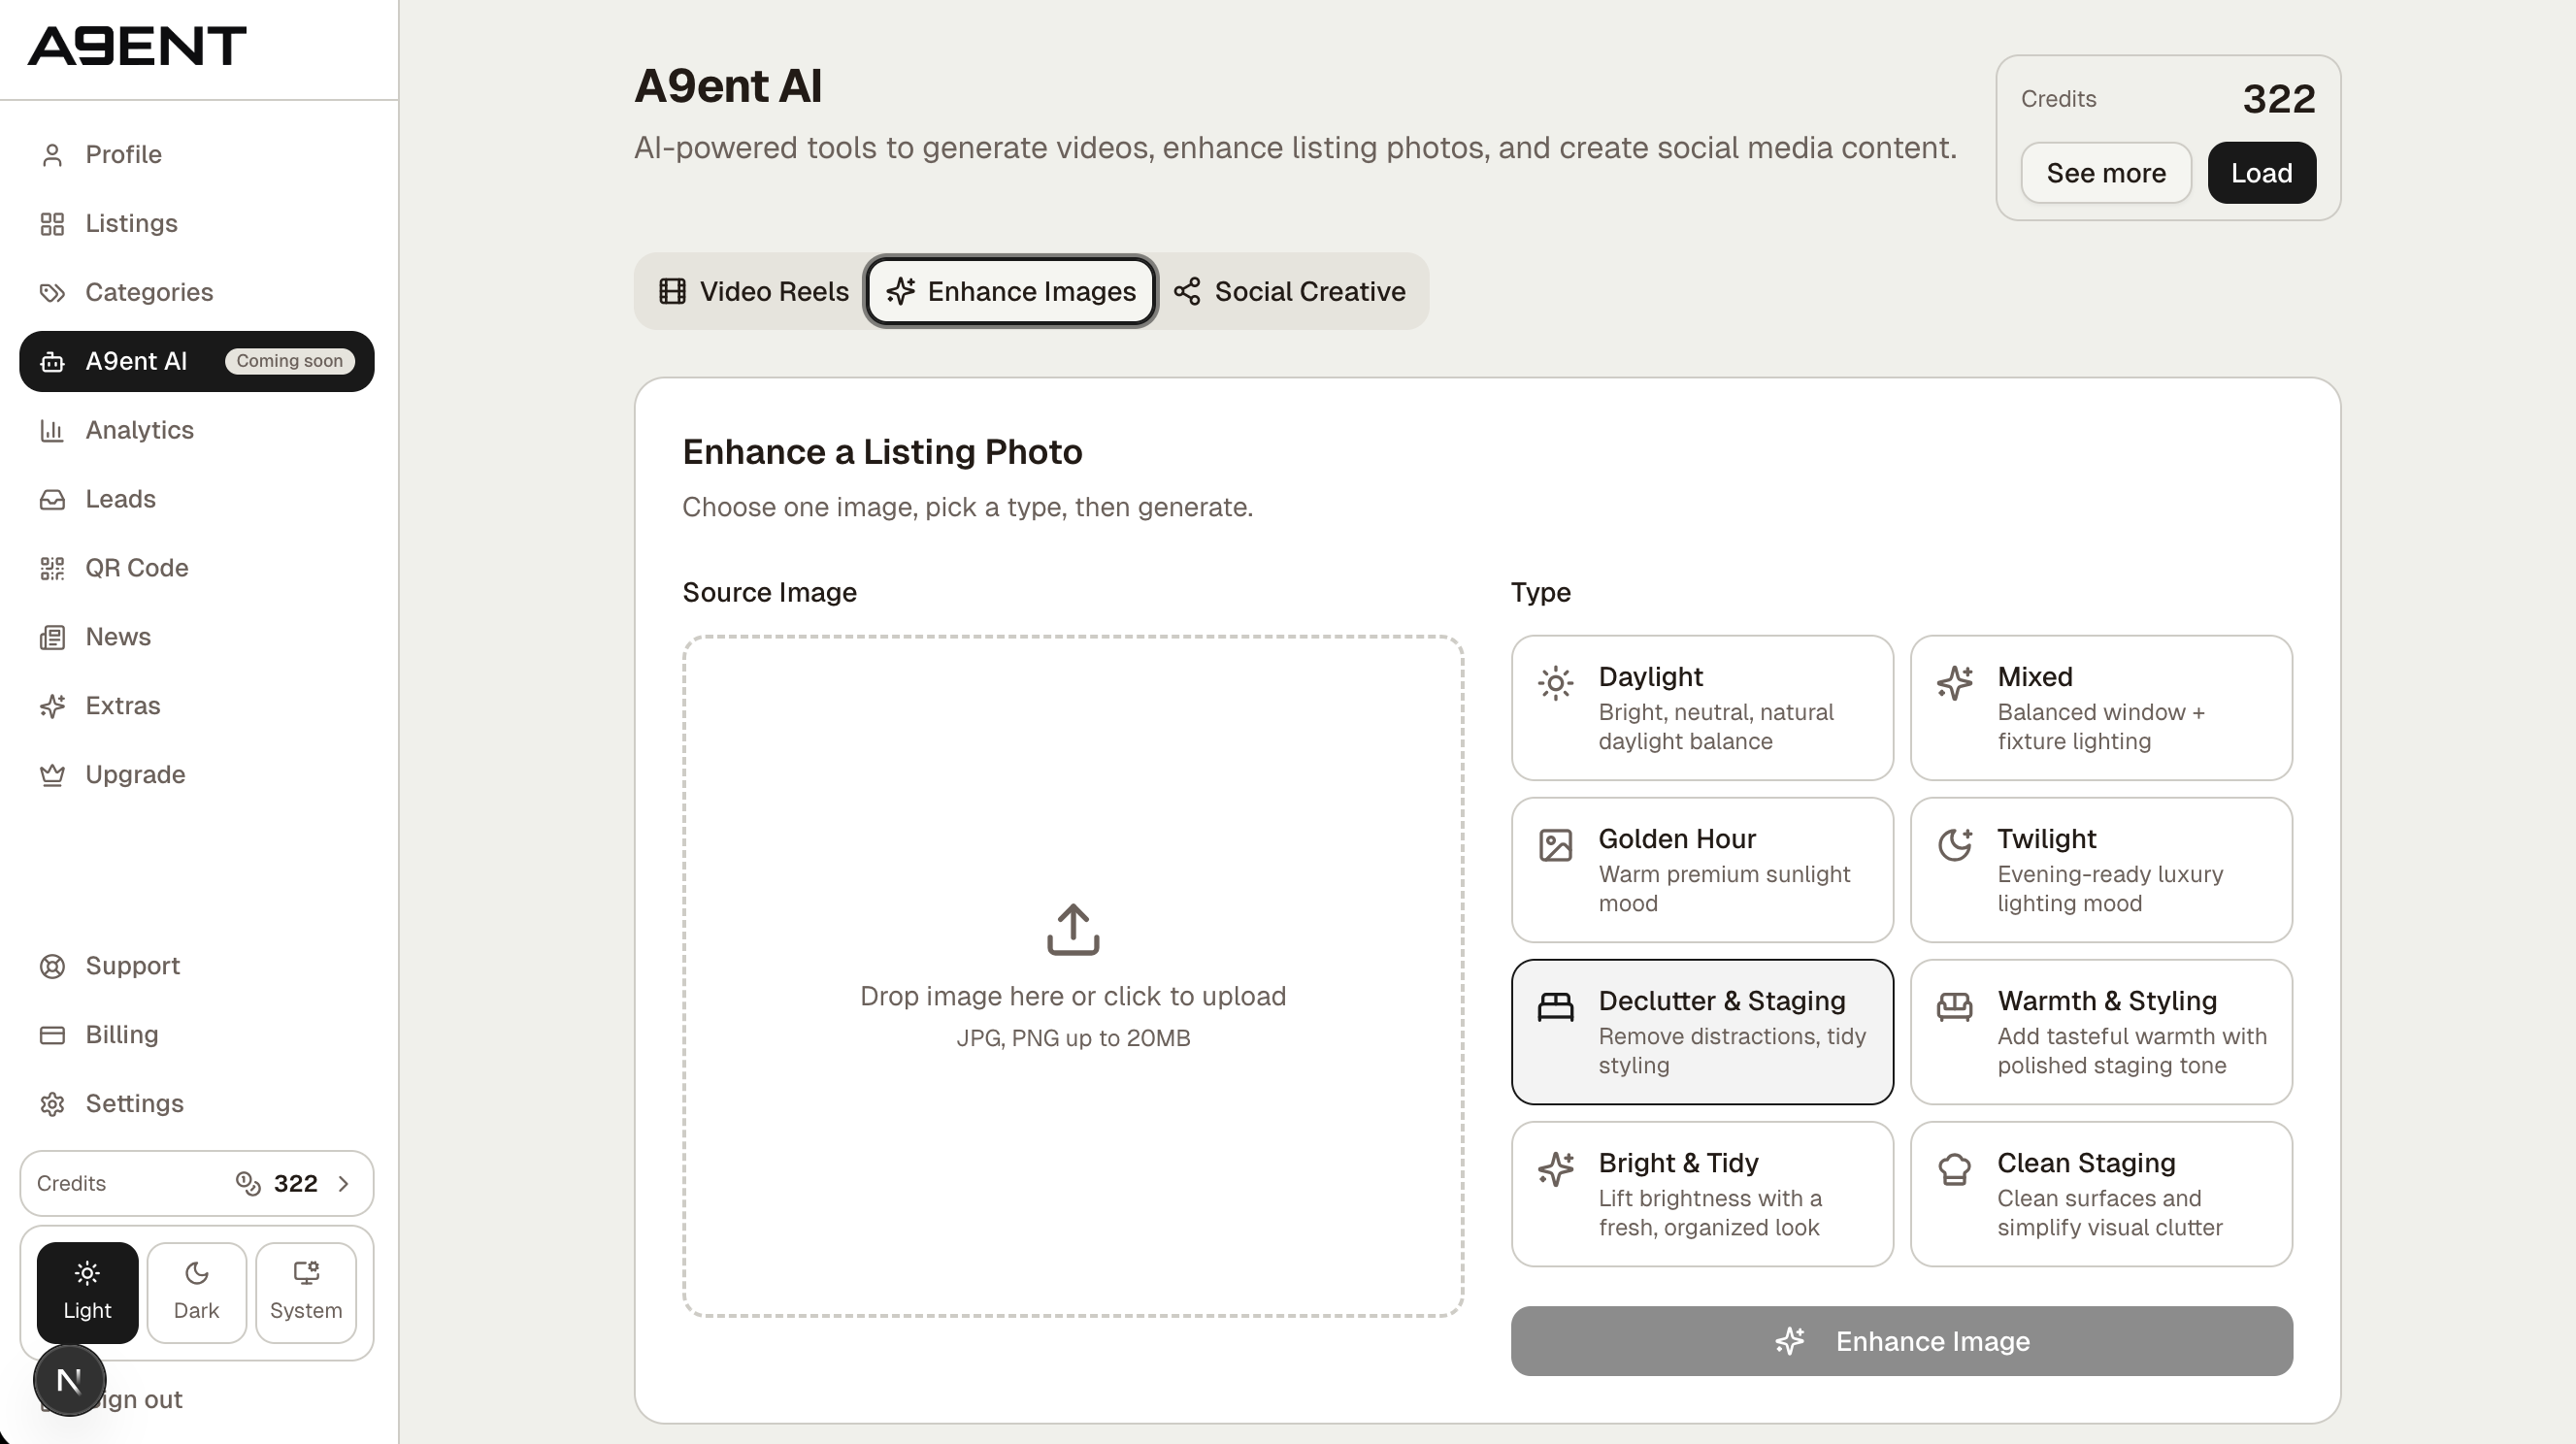Open Analytics via the chart icon
Viewport: 2576px width, 1444px height.
tap(53, 429)
